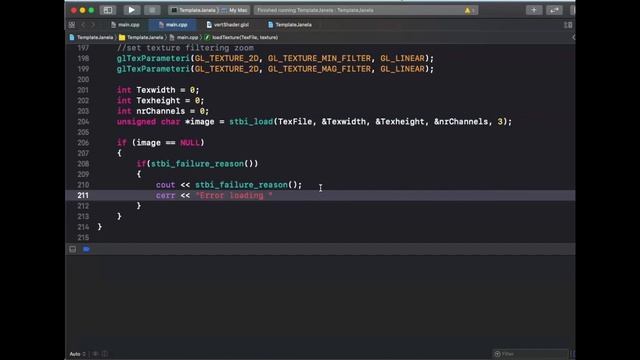Open the Auto variables scope dropdown
The width and height of the screenshot is (640, 360).
tap(78, 354)
